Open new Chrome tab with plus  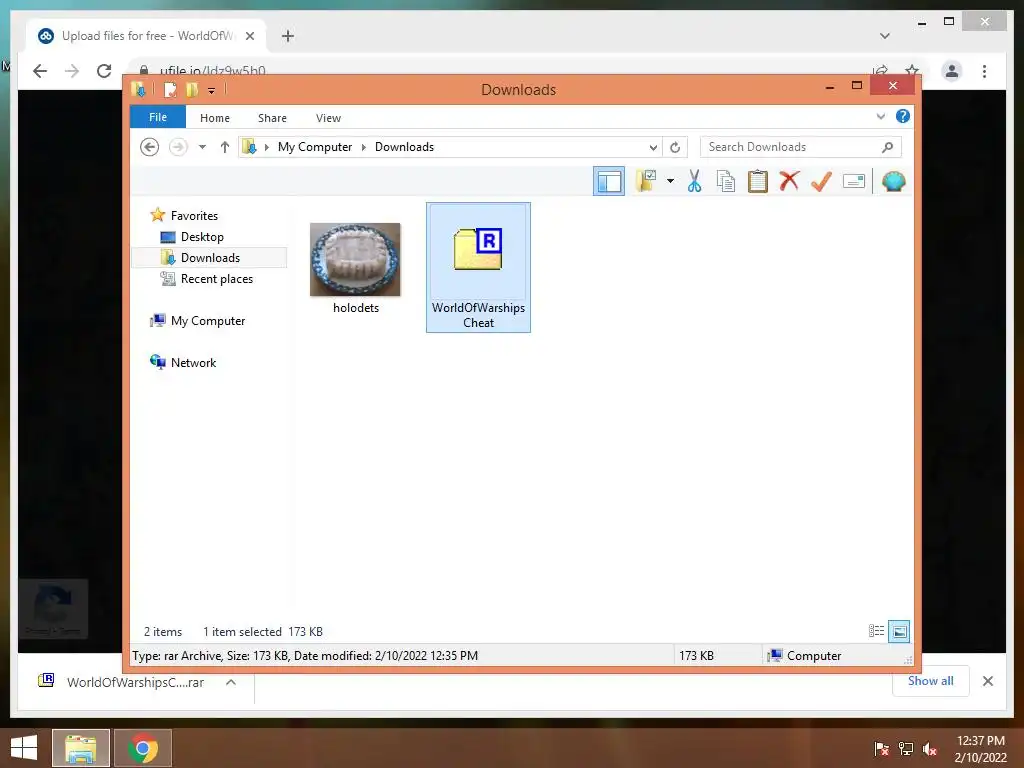[288, 36]
